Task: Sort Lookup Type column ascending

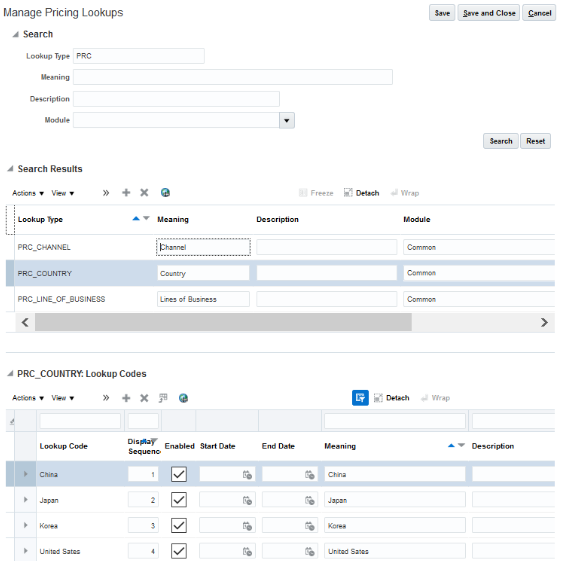Action: click(136, 218)
